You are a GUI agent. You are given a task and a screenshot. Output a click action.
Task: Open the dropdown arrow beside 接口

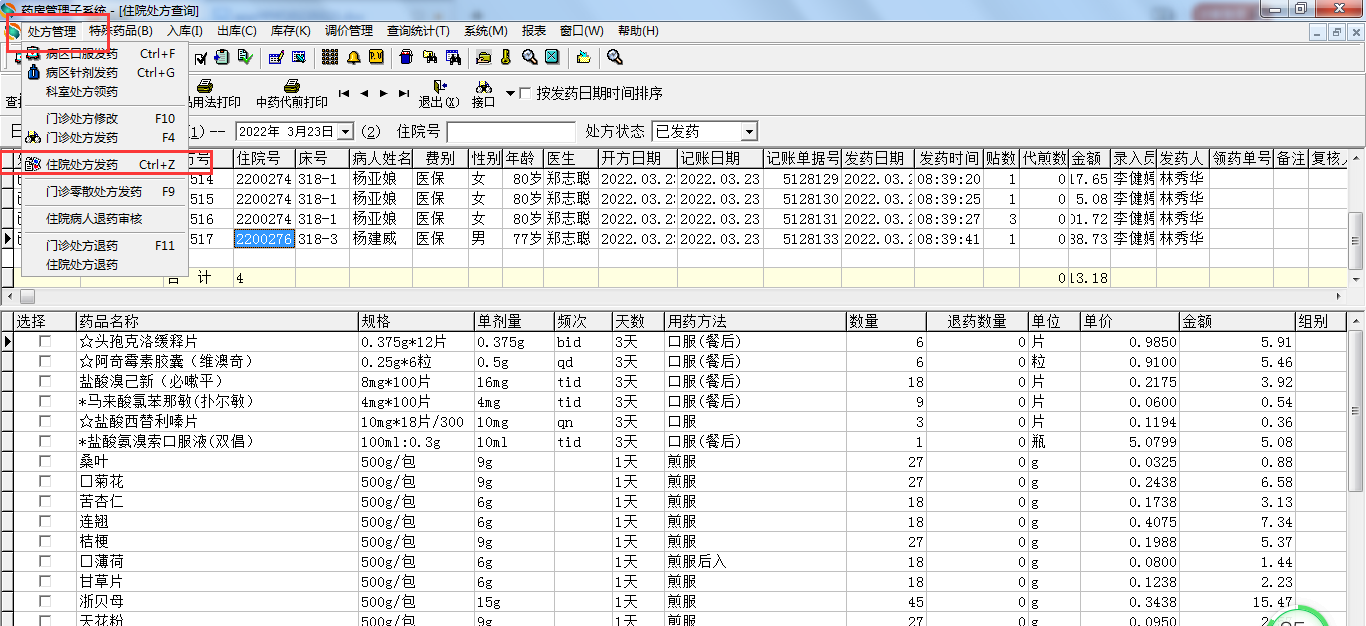tap(510, 94)
